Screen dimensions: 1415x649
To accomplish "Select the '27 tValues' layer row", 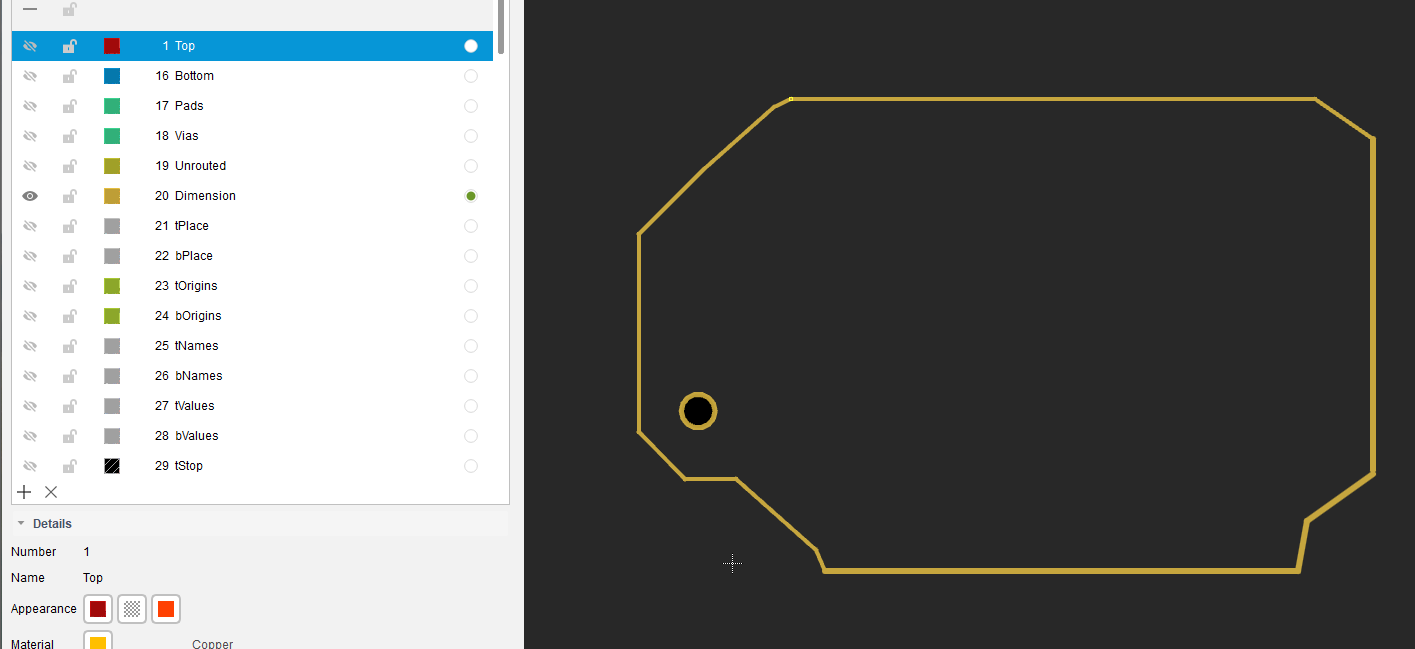I will pyautogui.click(x=252, y=406).
